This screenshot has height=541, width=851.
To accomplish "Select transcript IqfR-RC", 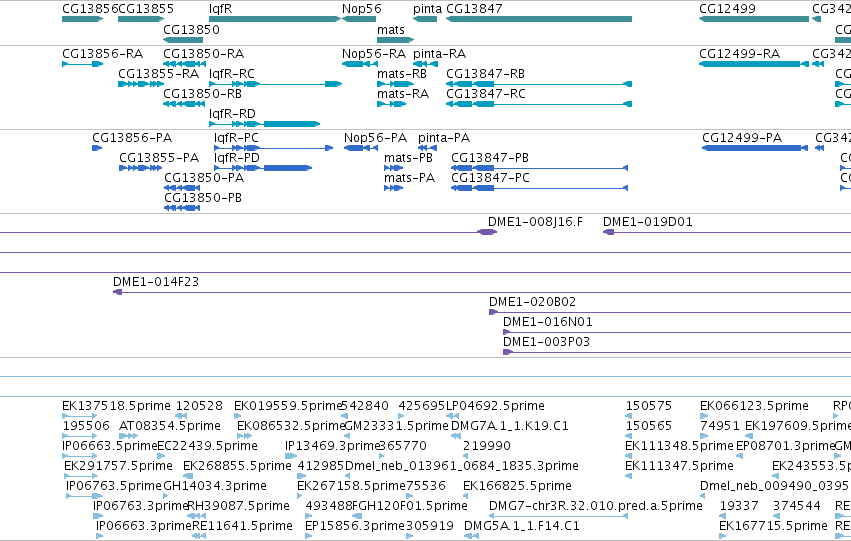I will (276, 84).
